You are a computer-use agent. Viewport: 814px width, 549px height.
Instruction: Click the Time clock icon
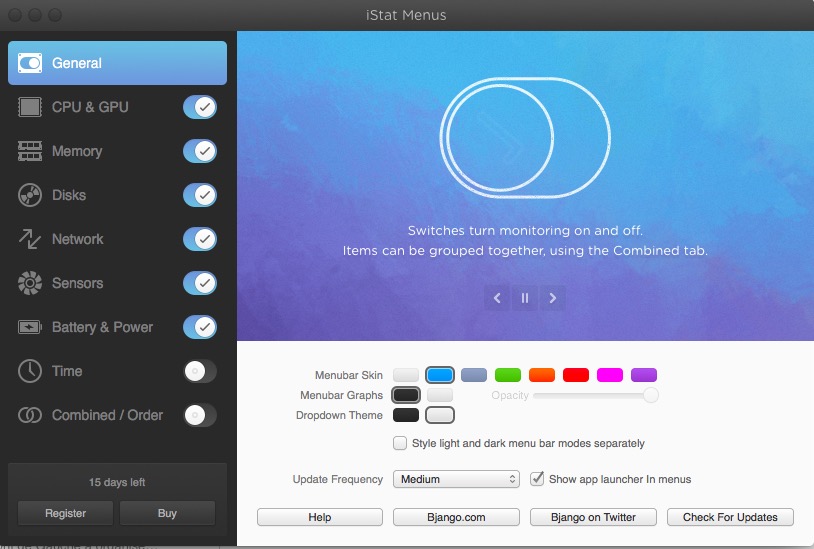(30, 371)
